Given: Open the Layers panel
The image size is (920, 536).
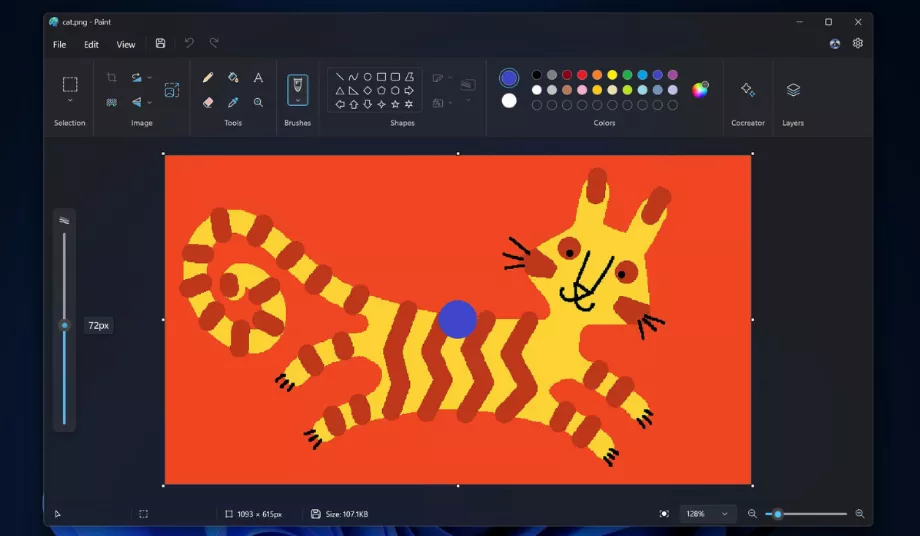Looking at the screenshot, I should pos(793,90).
